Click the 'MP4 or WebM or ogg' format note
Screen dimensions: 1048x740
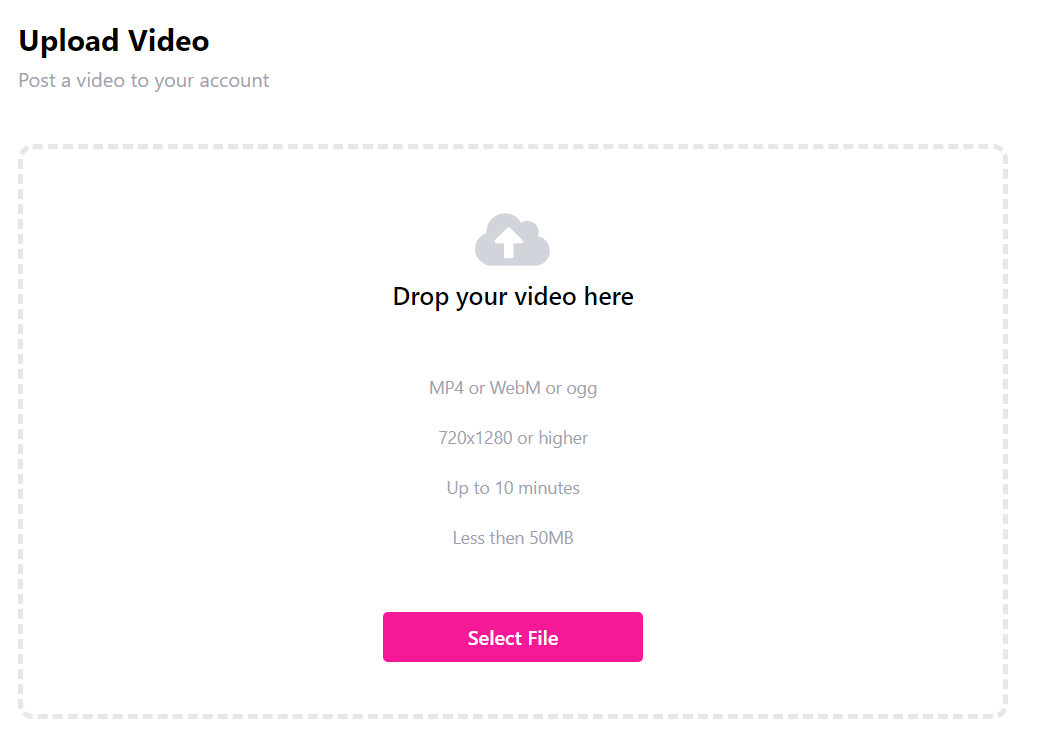coord(513,388)
